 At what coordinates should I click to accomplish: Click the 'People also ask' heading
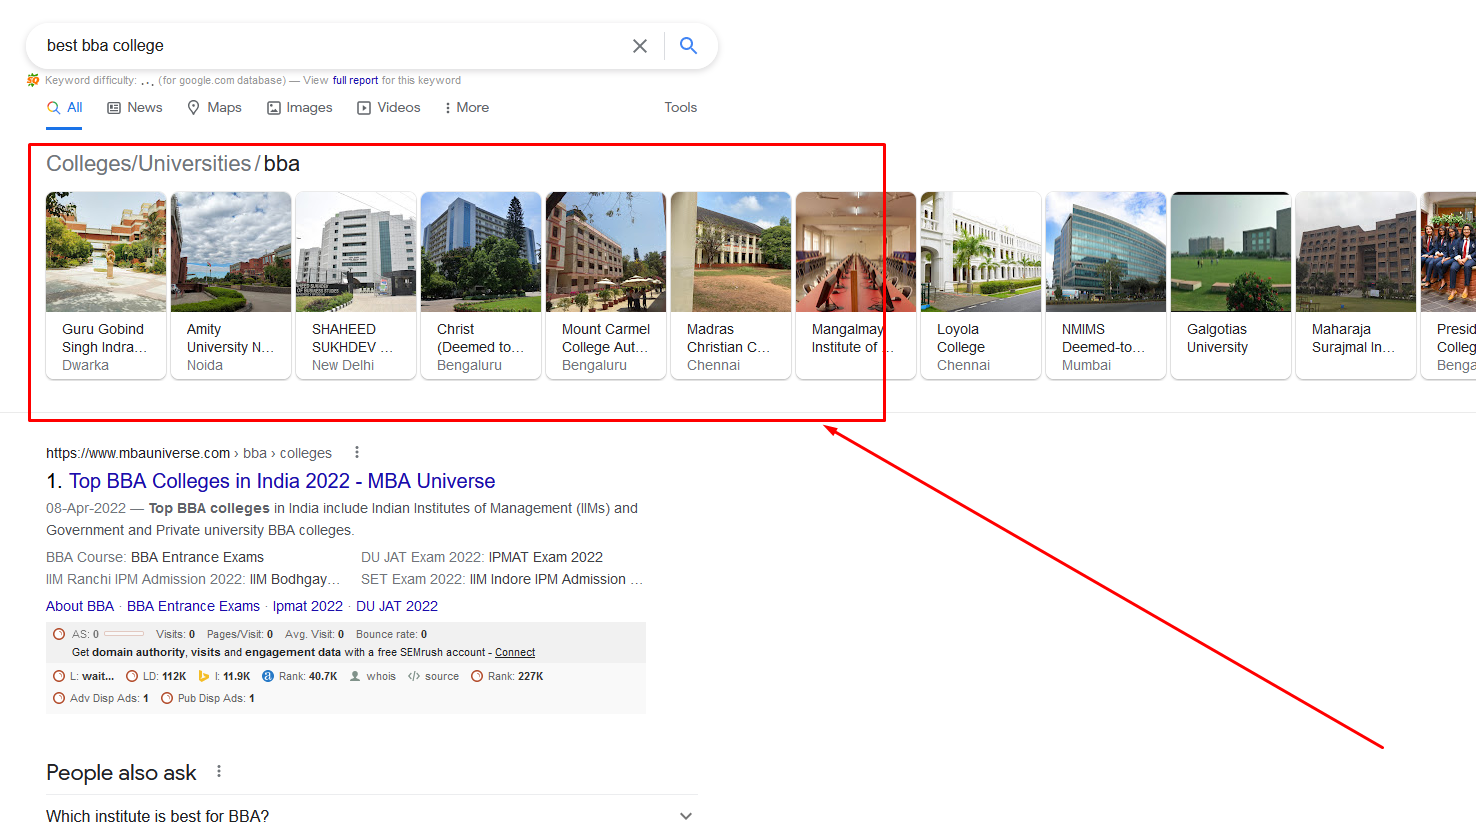121,773
